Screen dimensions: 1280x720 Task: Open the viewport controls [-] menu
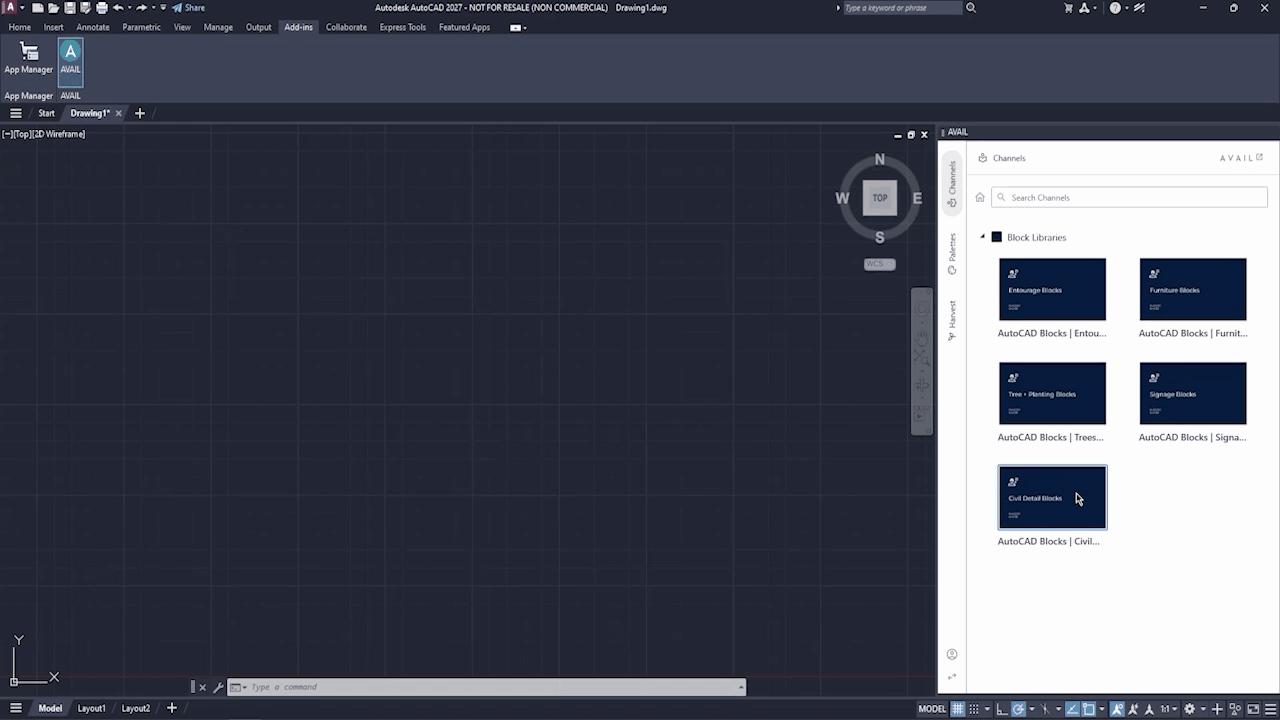[6, 134]
